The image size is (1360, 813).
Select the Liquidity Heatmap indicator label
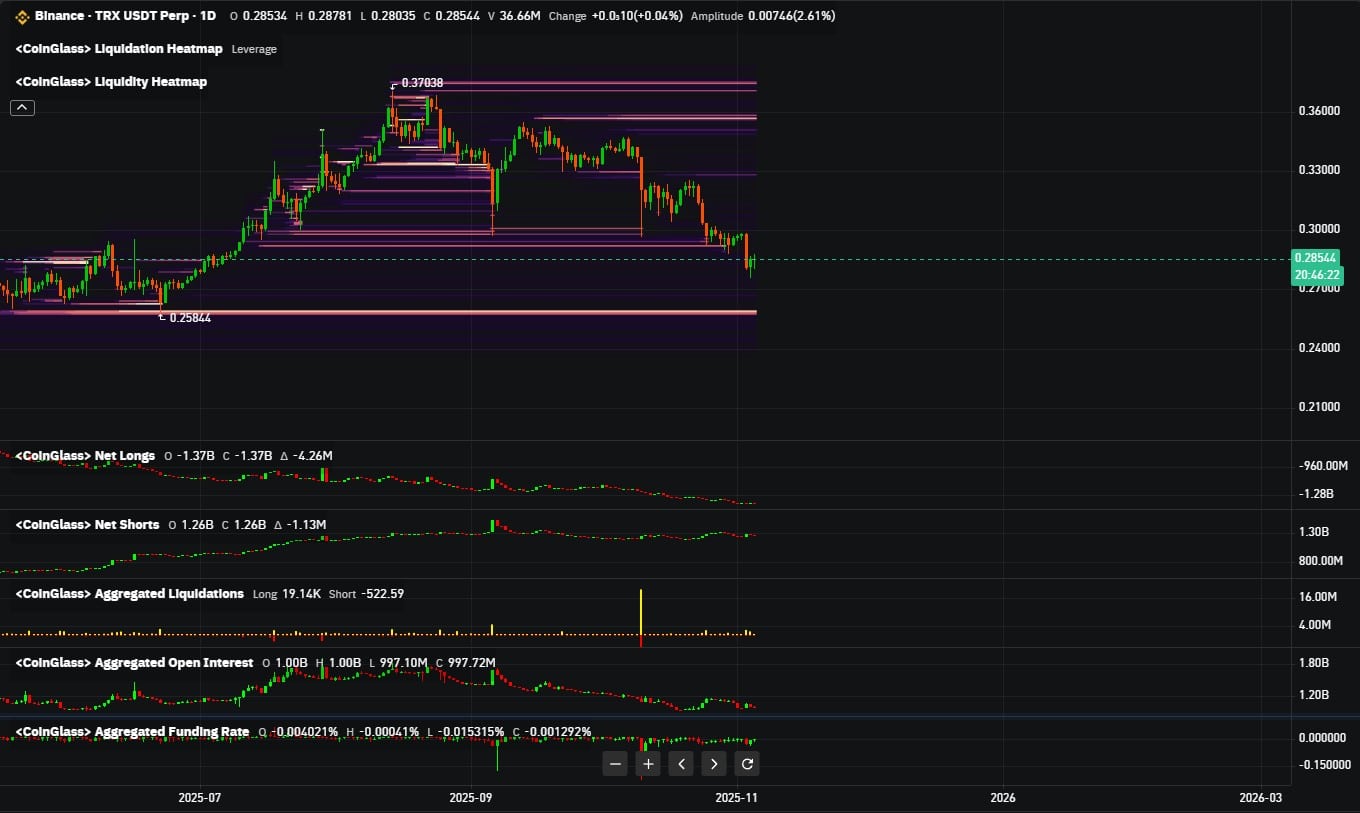[x=111, y=82]
